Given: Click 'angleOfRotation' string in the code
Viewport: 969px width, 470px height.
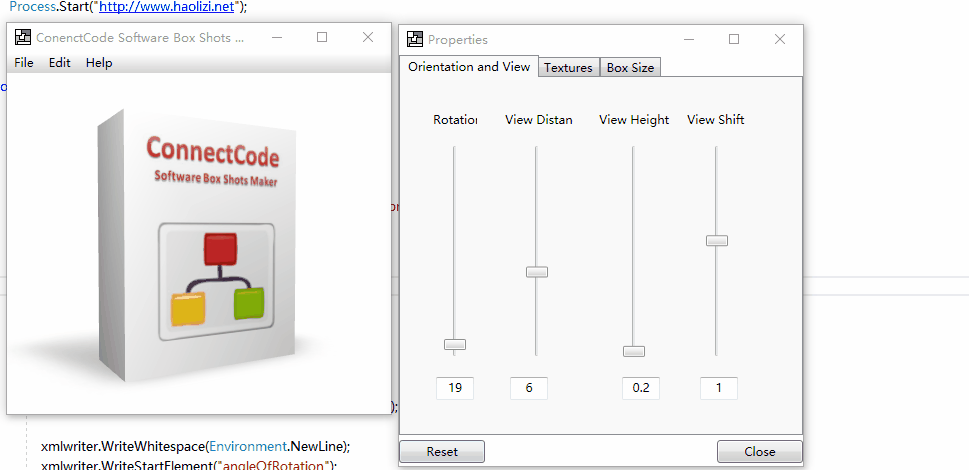Looking at the screenshot, I should tap(273, 464).
